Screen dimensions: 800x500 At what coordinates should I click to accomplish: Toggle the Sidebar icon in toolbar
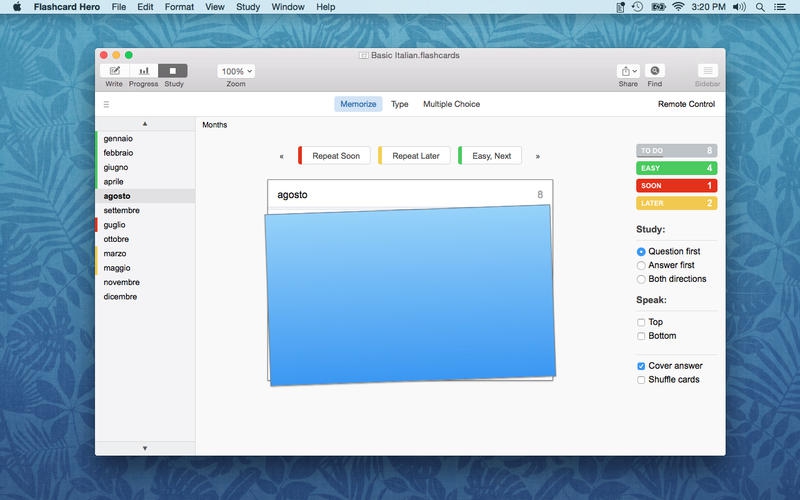(x=707, y=71)
